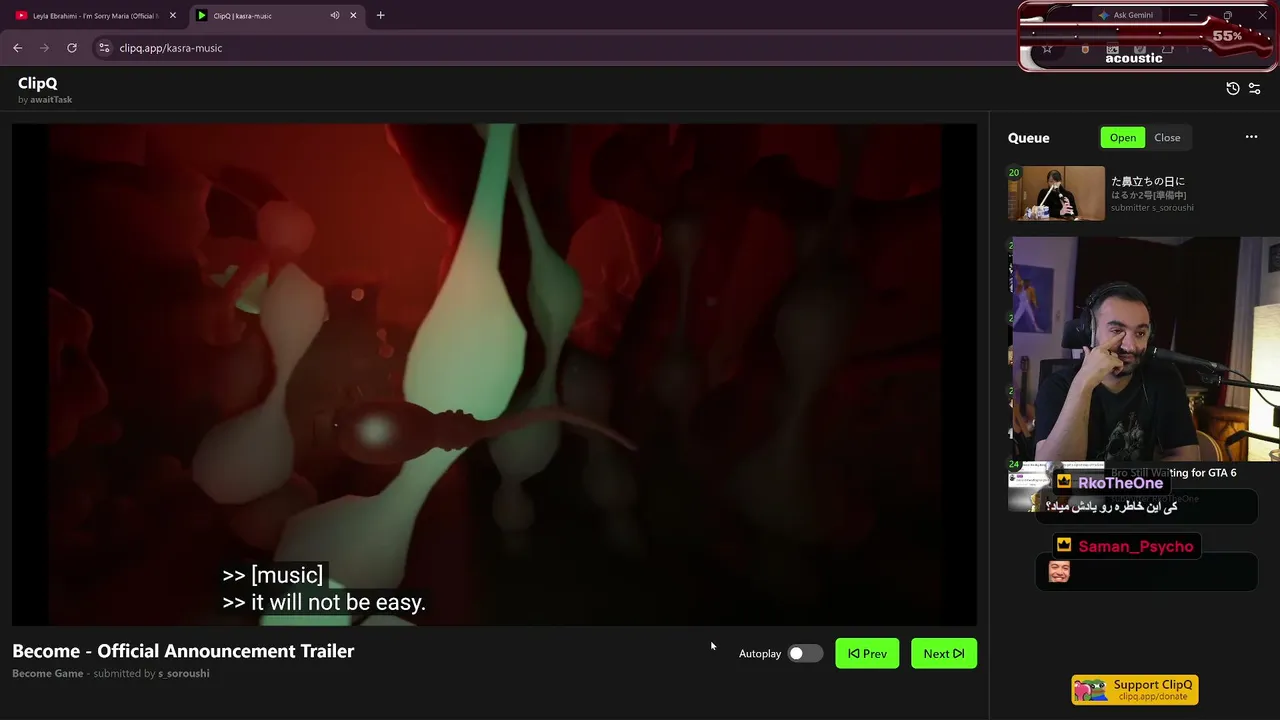Click the Ask Gemini button
This screenshot has height=720, width=1280.
click(1125, 15)
